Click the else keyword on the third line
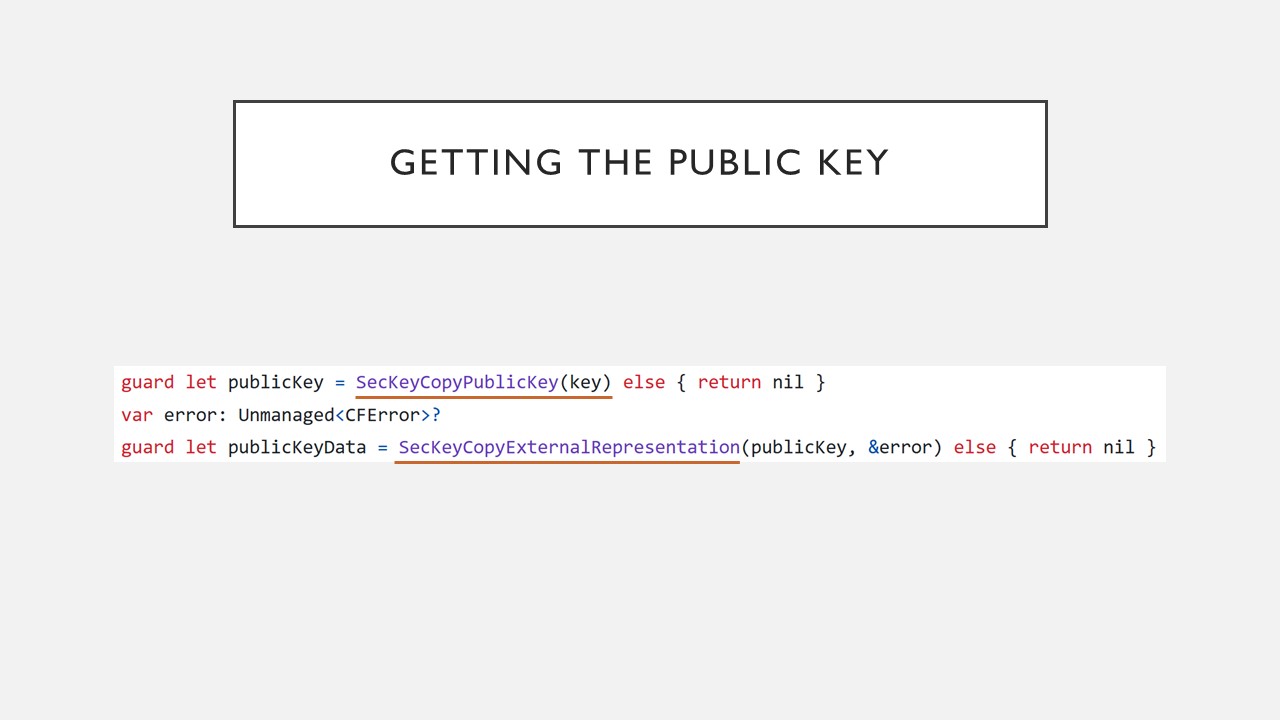The height and width of the screenshot is (720, 1280). [975, 447]
